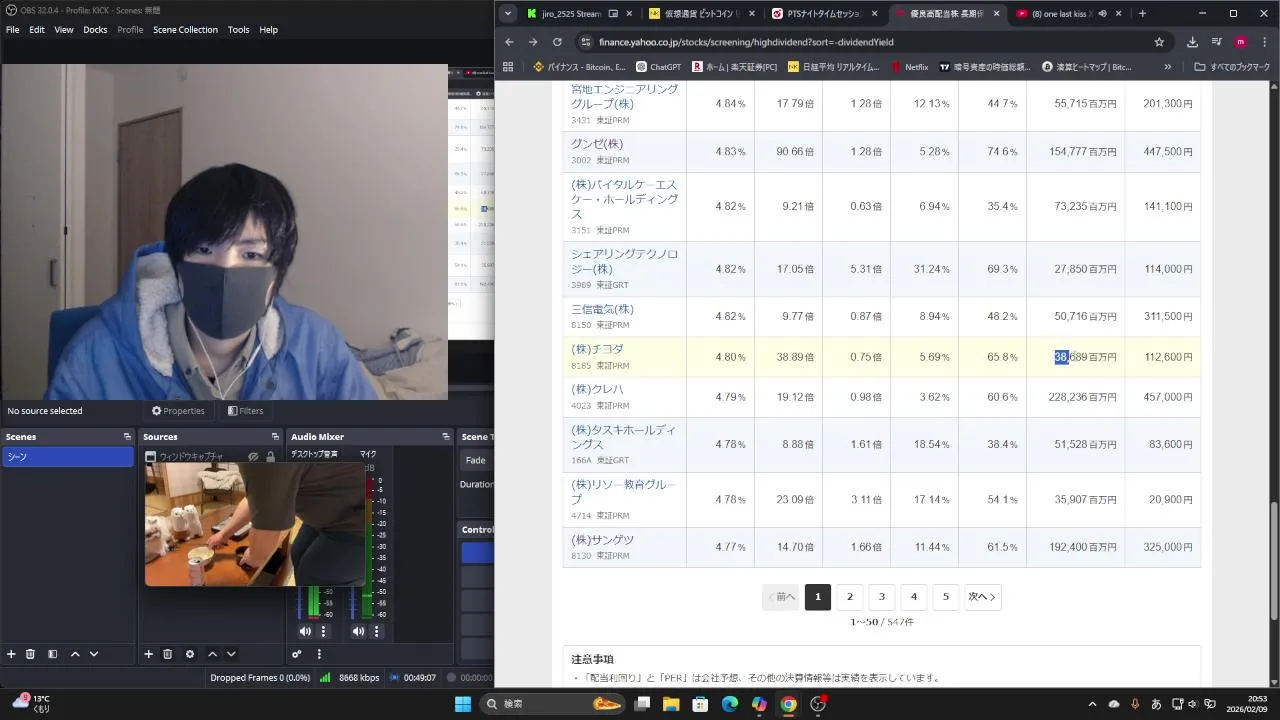Mute the マイク audio channel
1280x720 pixels.
click(x=358, y=631)
